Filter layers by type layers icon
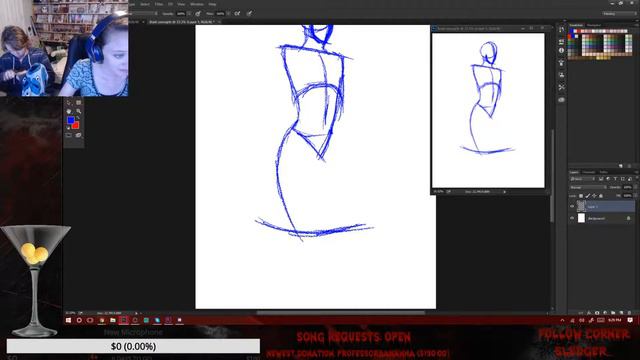640x360 pixels. [616, 179]
